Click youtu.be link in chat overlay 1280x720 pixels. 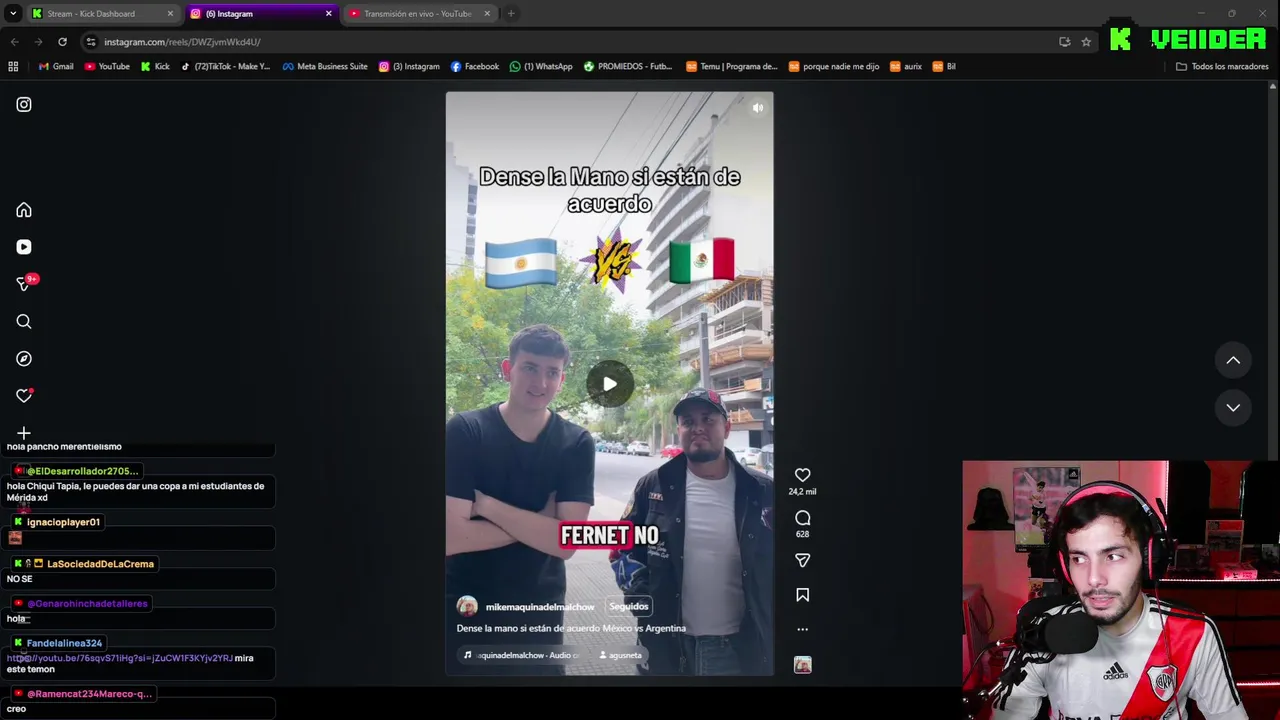(x=120, y=658)
